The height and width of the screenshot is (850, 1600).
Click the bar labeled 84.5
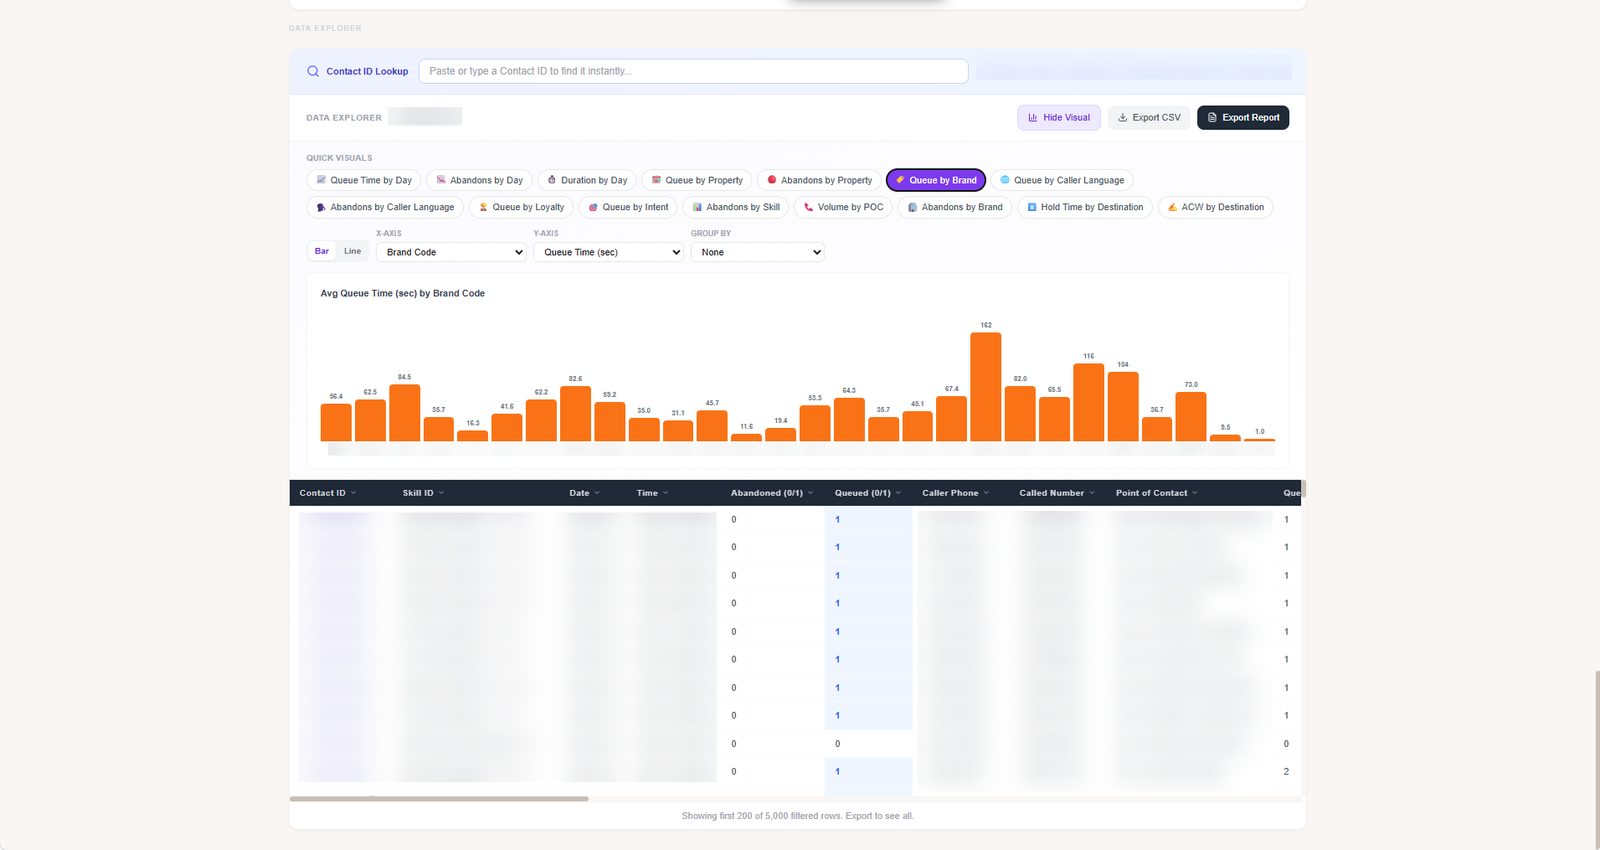404,413
